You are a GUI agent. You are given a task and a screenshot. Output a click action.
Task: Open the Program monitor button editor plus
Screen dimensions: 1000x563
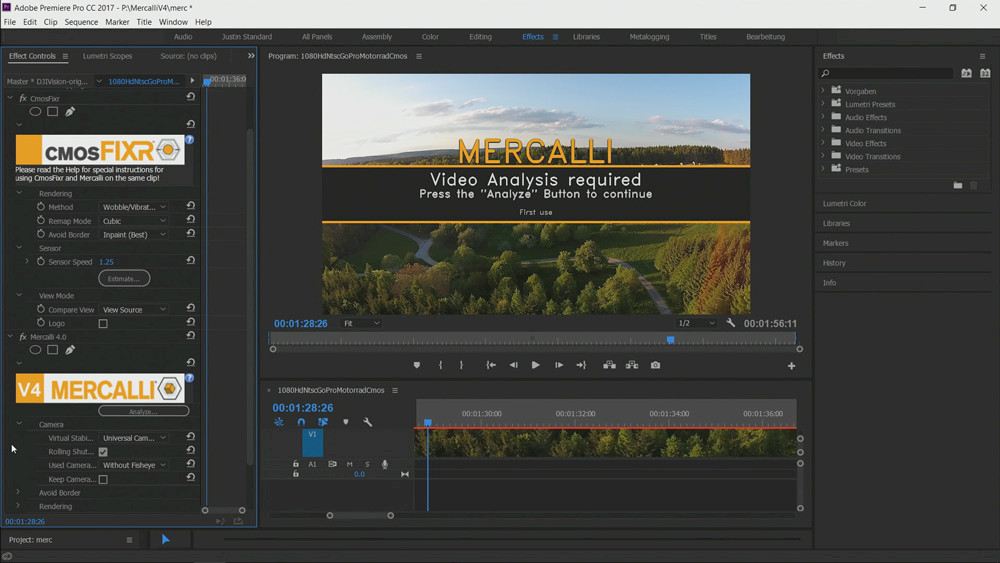(x=791, y=366)
